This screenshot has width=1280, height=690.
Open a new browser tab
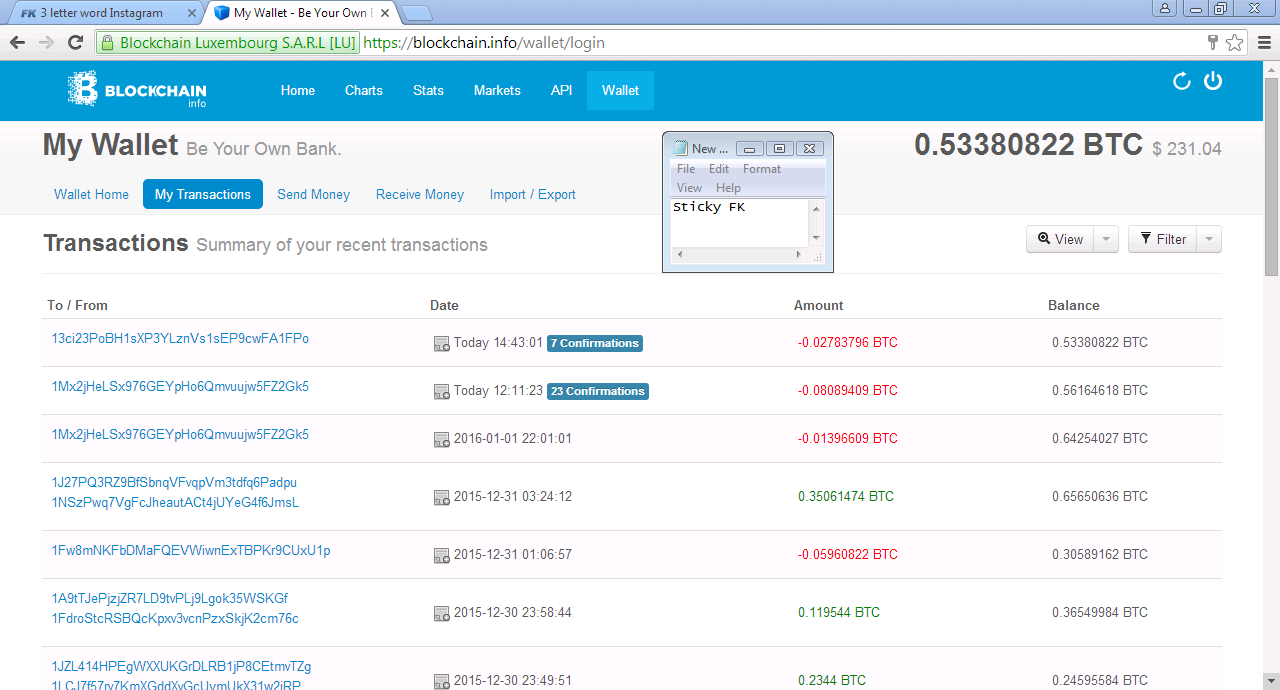pos(417,13)
